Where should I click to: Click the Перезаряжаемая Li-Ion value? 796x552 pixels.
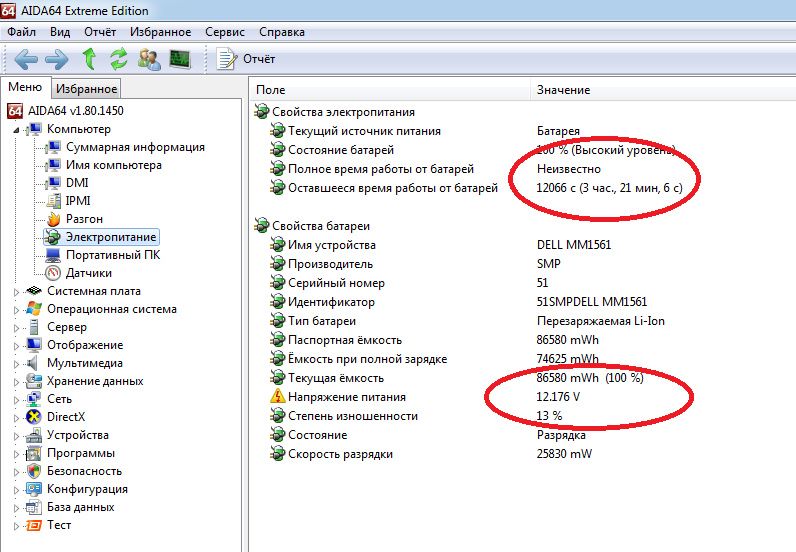pyautogui.click(x=601, y=321)
